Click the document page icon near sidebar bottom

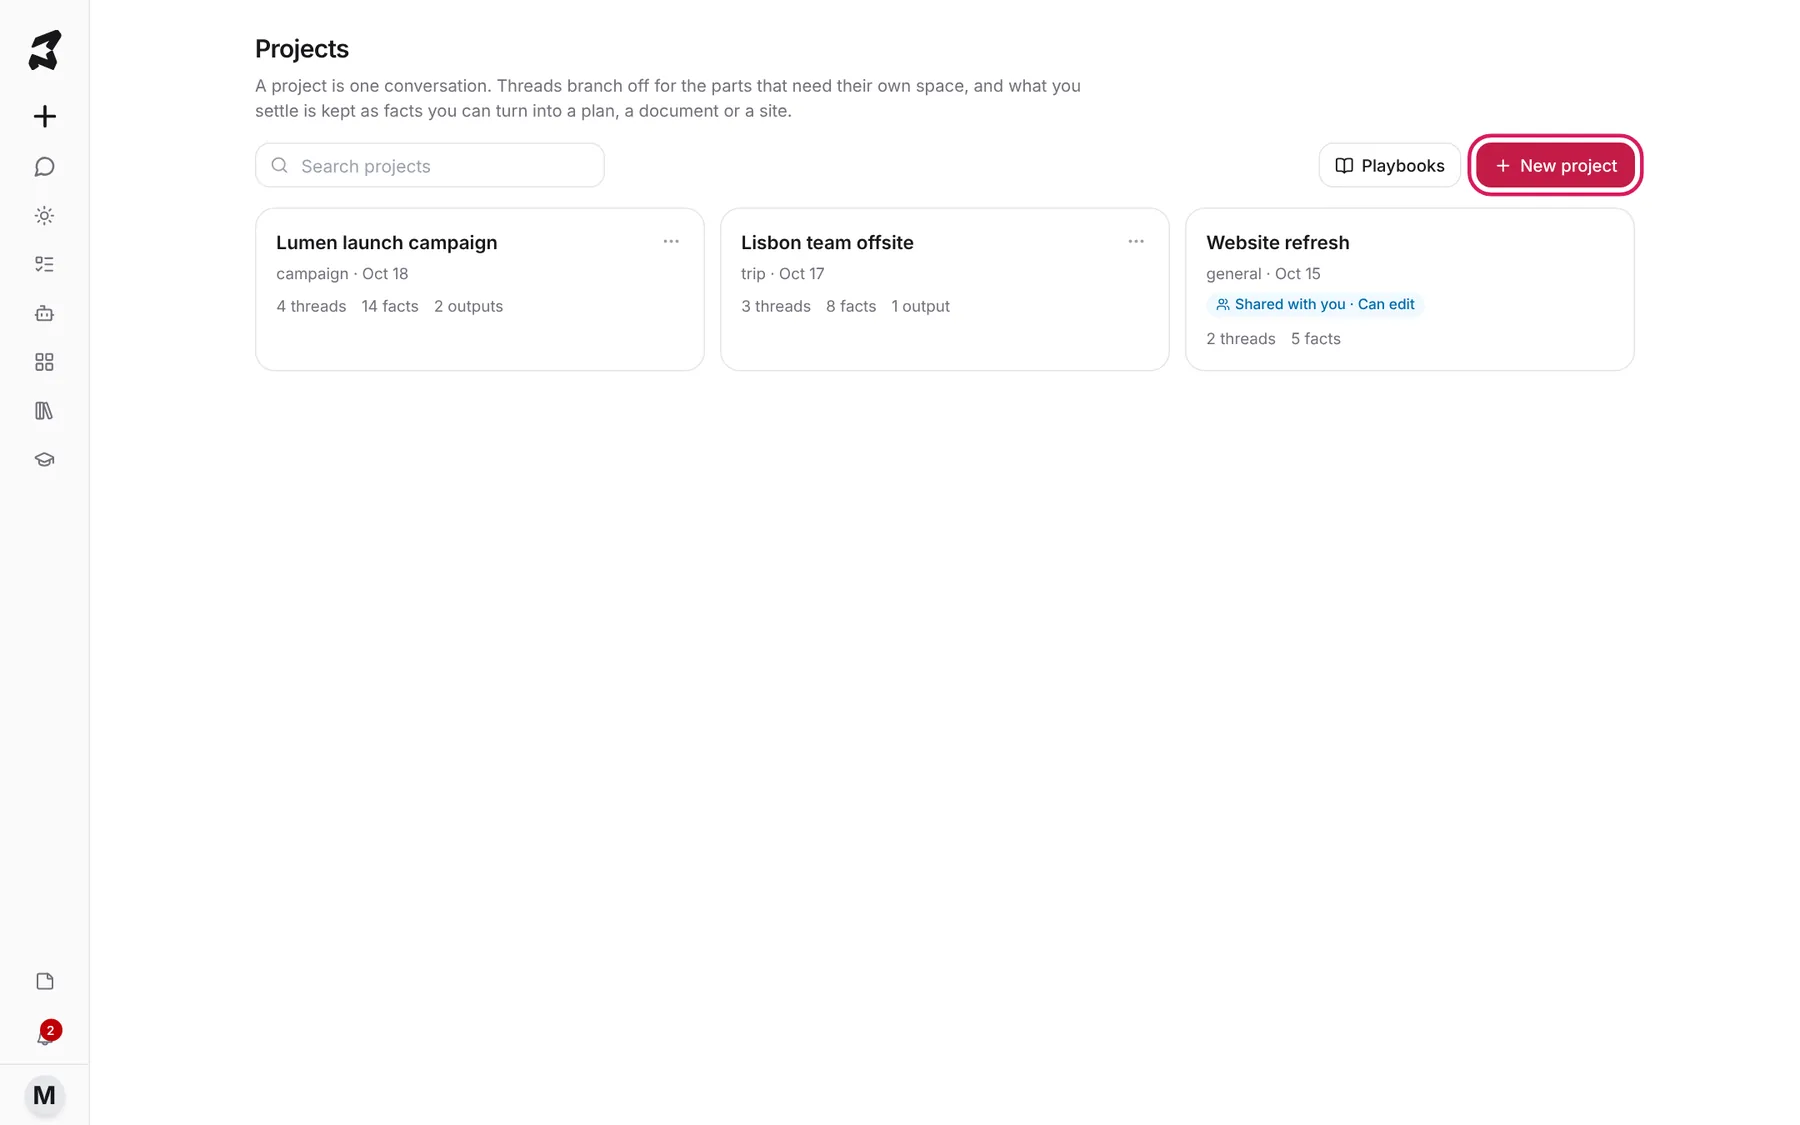click(44, 981)
